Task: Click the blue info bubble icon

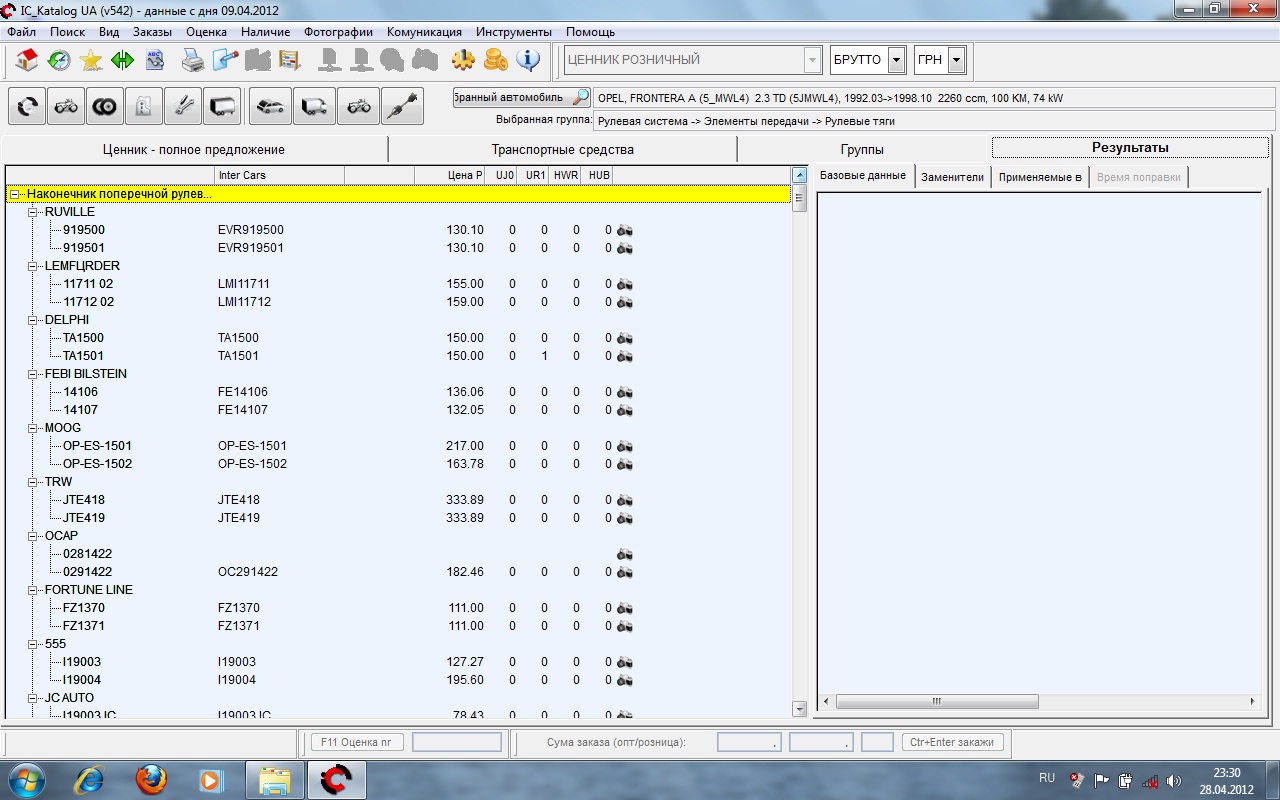Action: 528,60
